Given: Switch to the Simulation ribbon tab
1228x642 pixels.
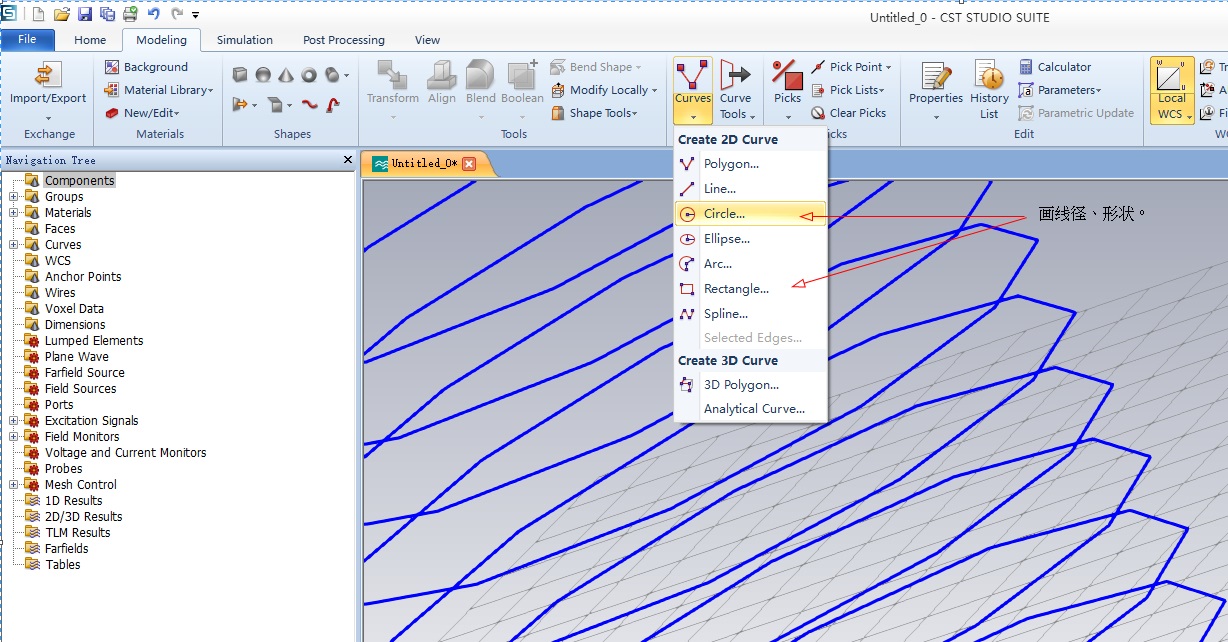Looking at the screenshot, I should pos(245,40).
